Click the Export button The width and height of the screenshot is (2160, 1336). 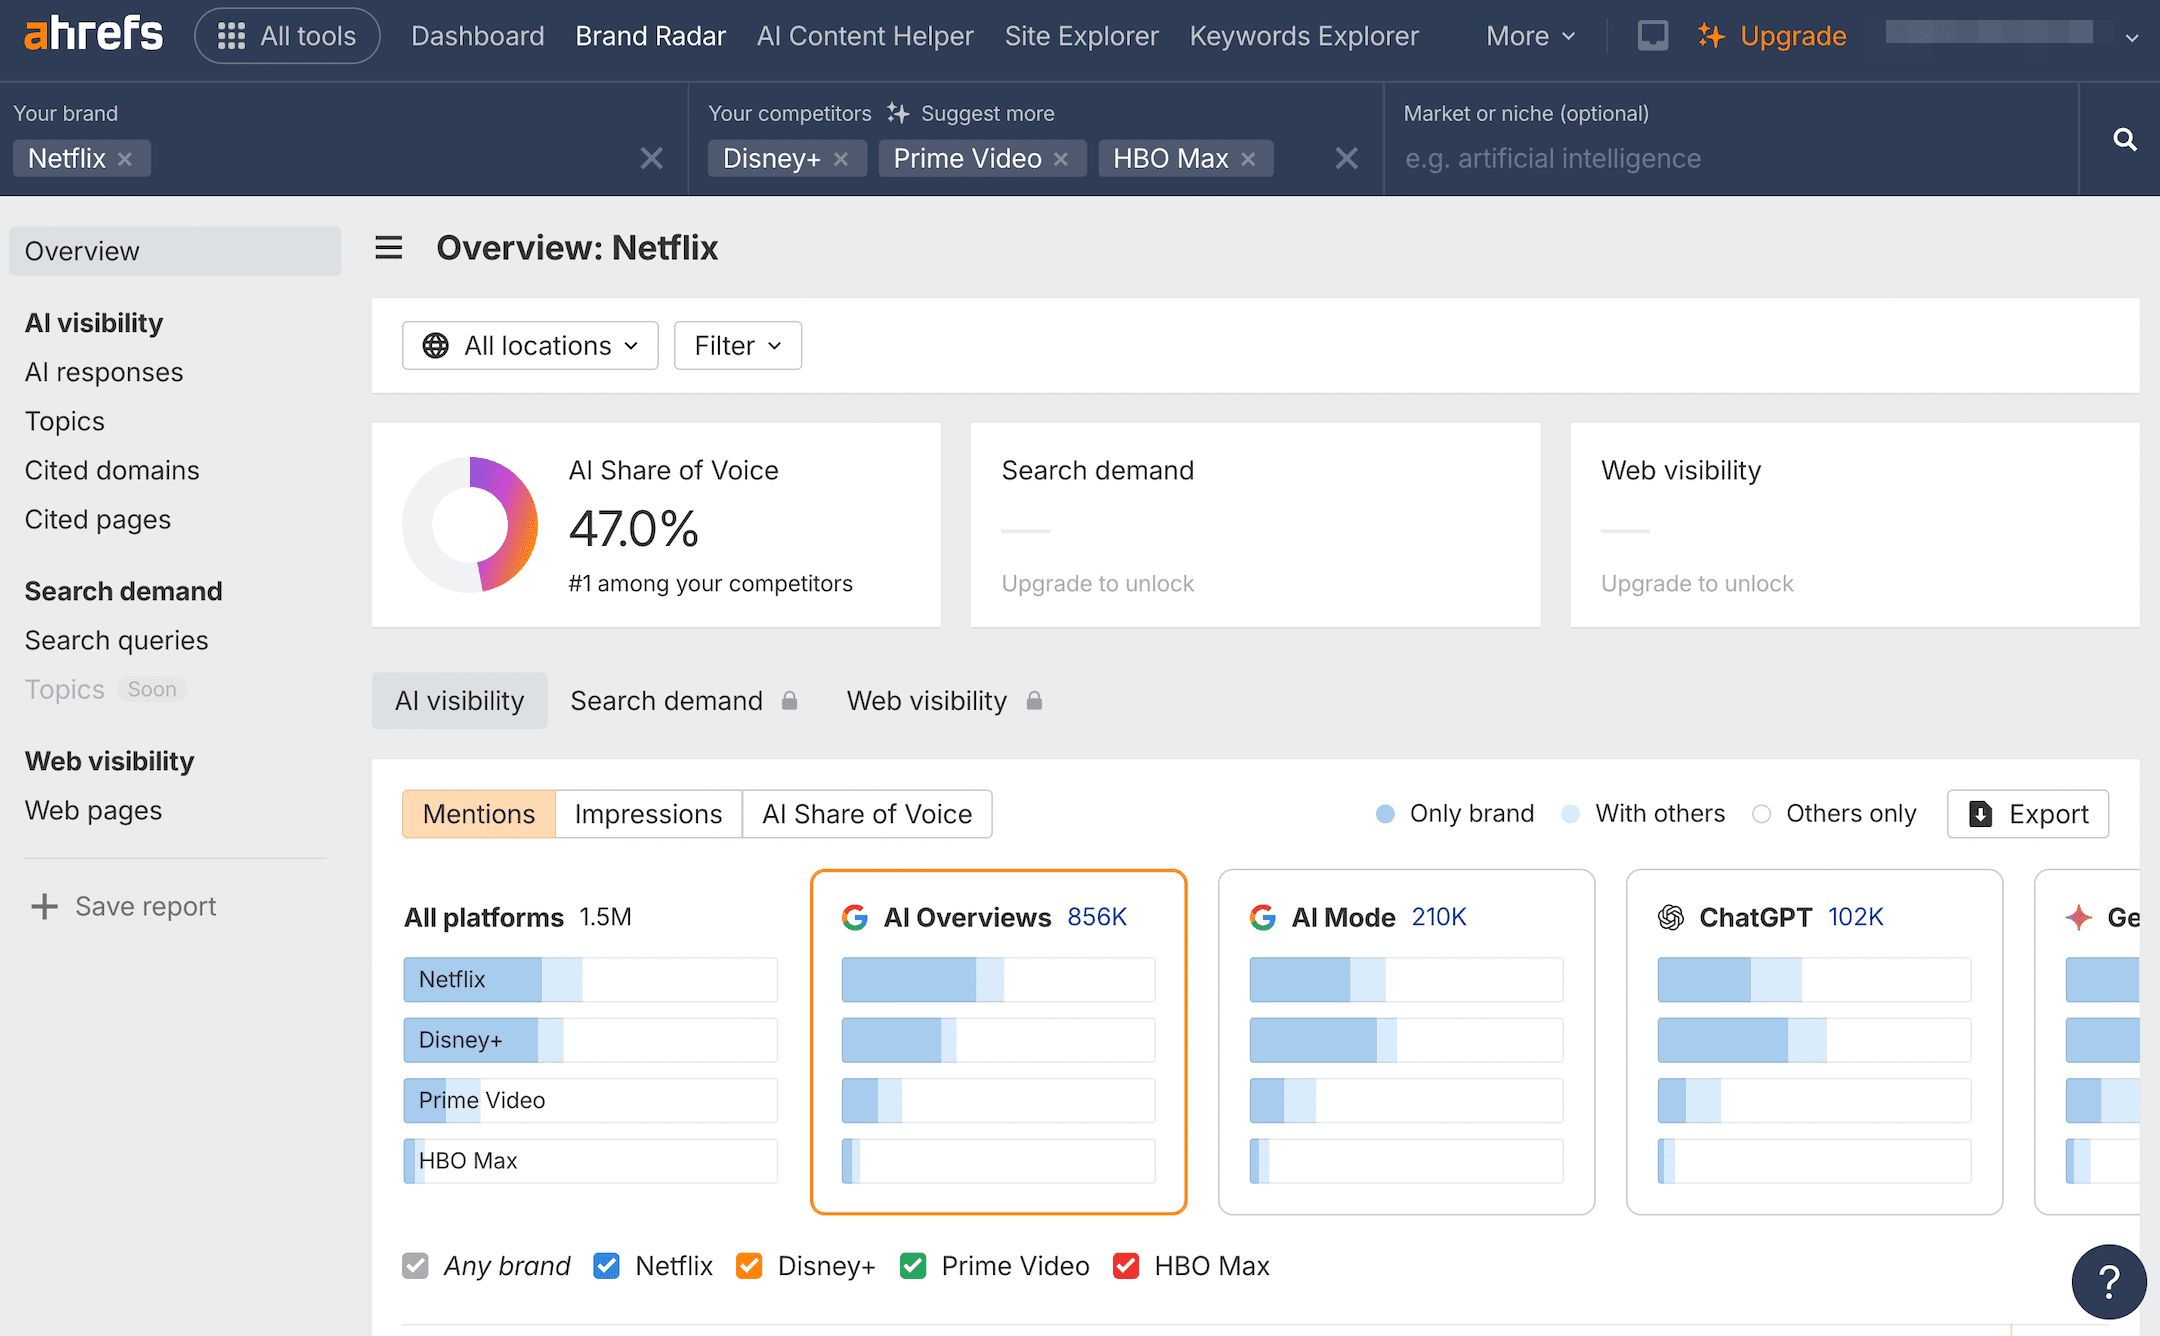click(x=2028, y=814)
